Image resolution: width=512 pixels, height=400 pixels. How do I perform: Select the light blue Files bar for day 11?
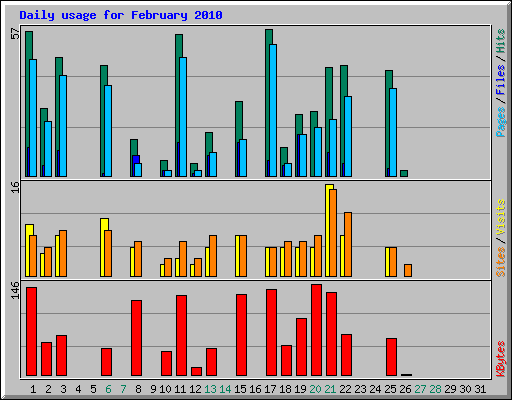pyautogui.click(x=183, y=117)
